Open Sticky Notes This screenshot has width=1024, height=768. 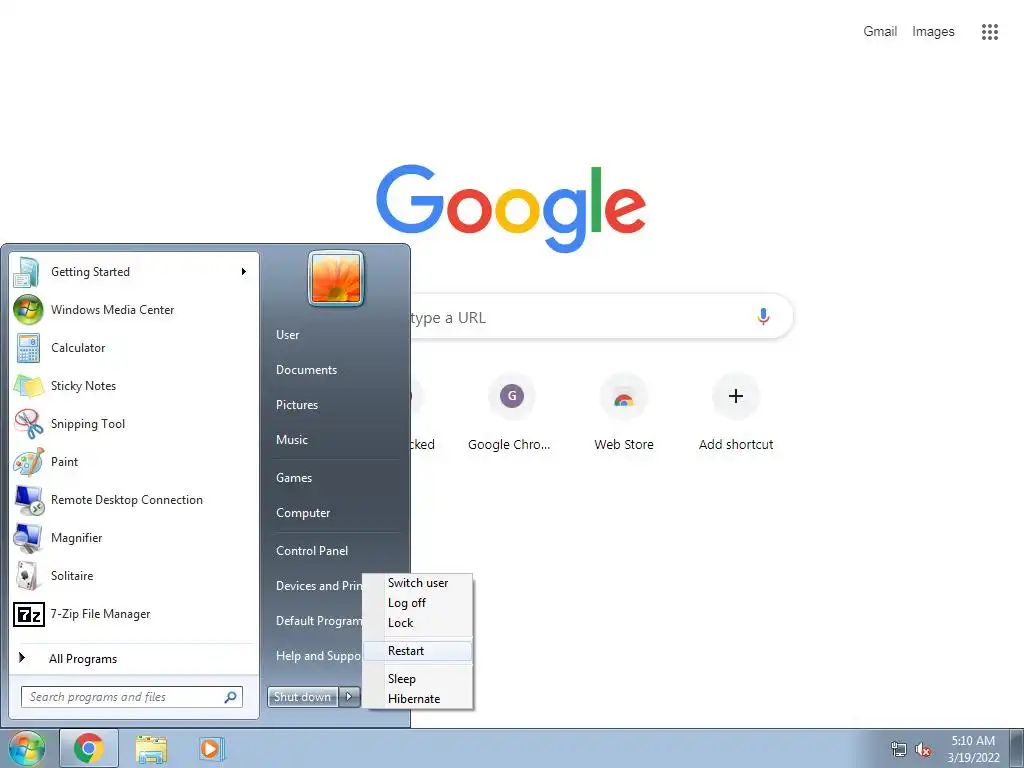click(134, 385)
